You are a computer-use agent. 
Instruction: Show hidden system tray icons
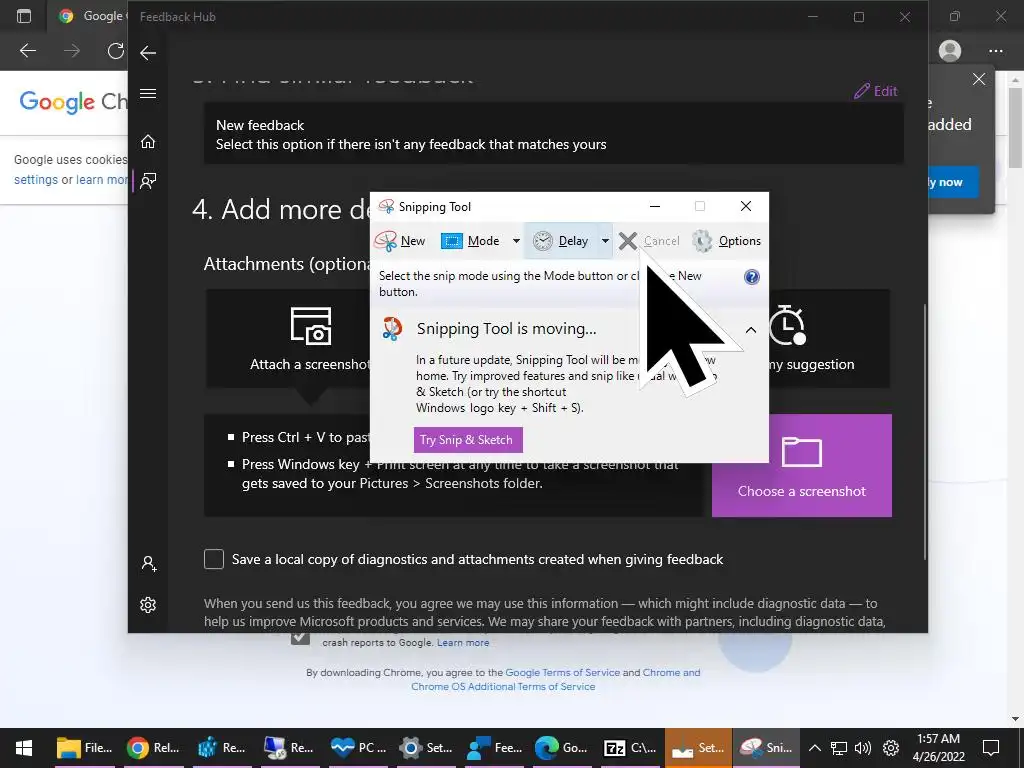(x=814, y=748)
